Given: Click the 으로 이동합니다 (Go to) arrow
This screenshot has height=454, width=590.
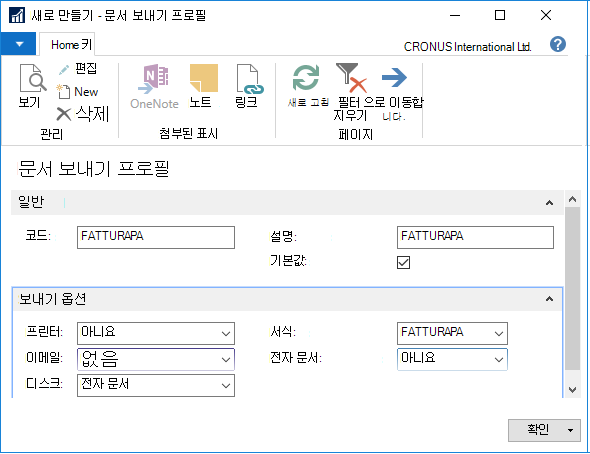Looking at the screenshot, I should (394, 77).
